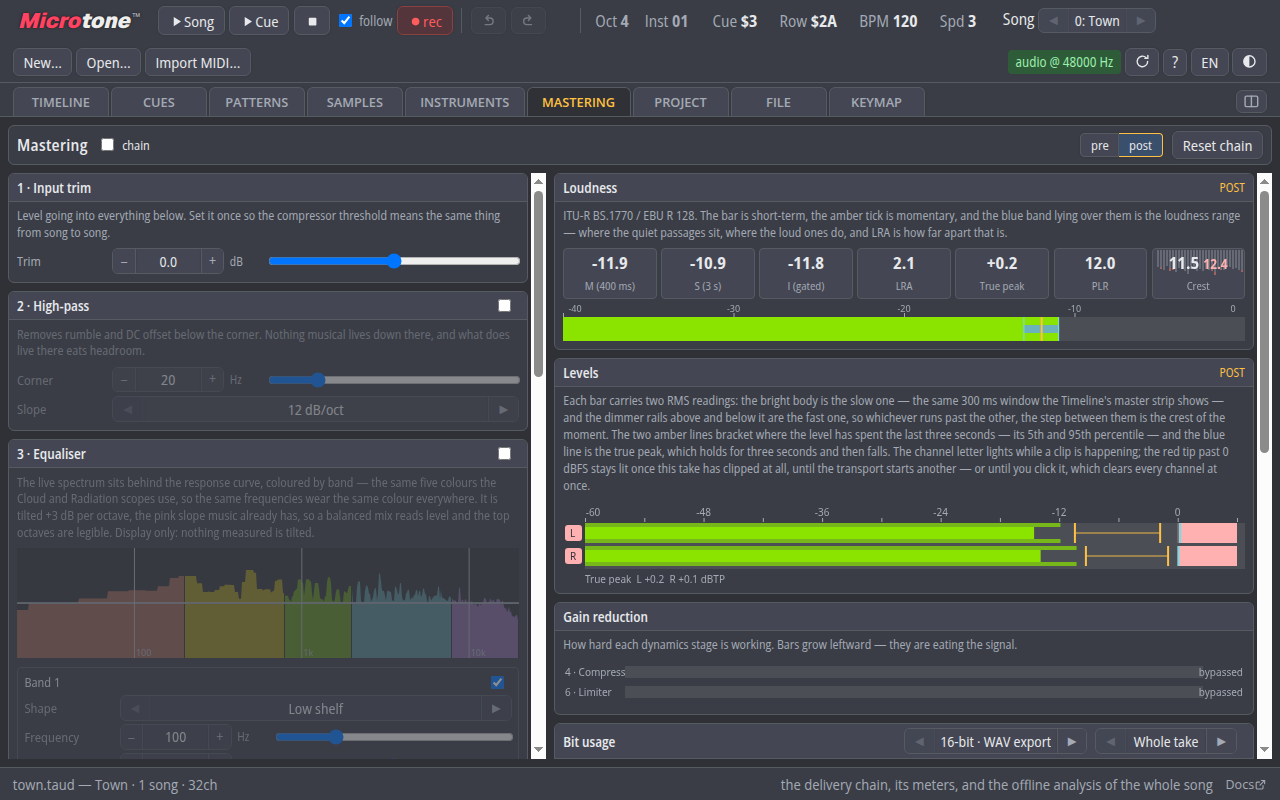Restart audio with the refresh icon

[x=1142, y=62]
